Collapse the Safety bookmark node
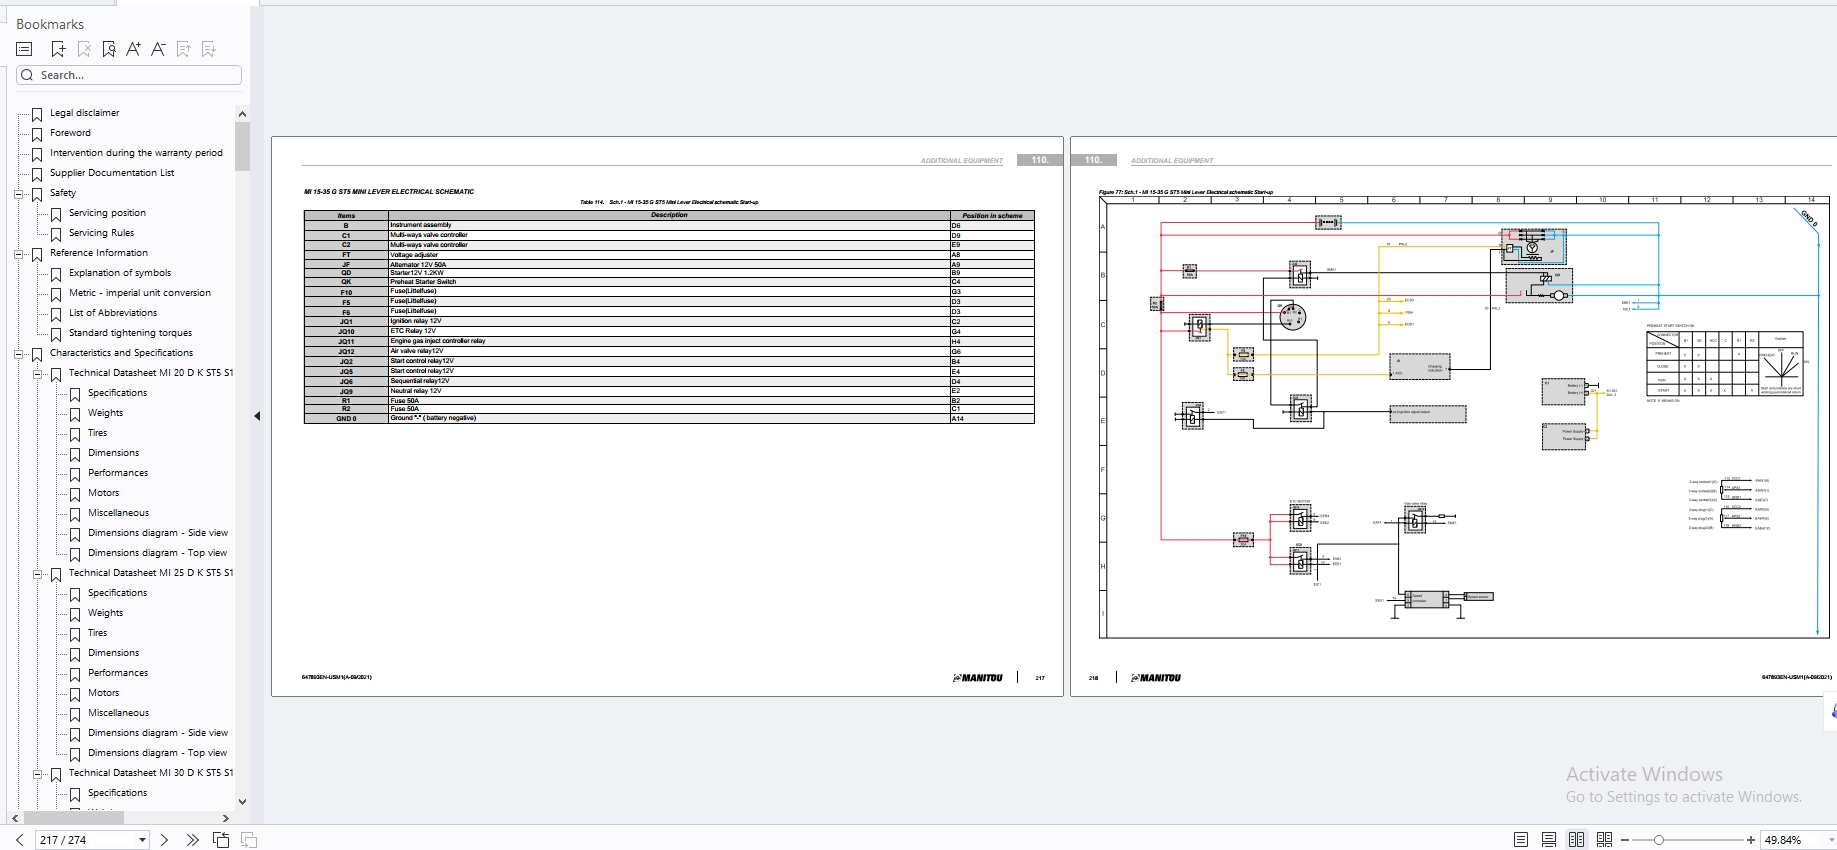The height and width of the screenshot is (850, 1837). (x=18, y=194)
